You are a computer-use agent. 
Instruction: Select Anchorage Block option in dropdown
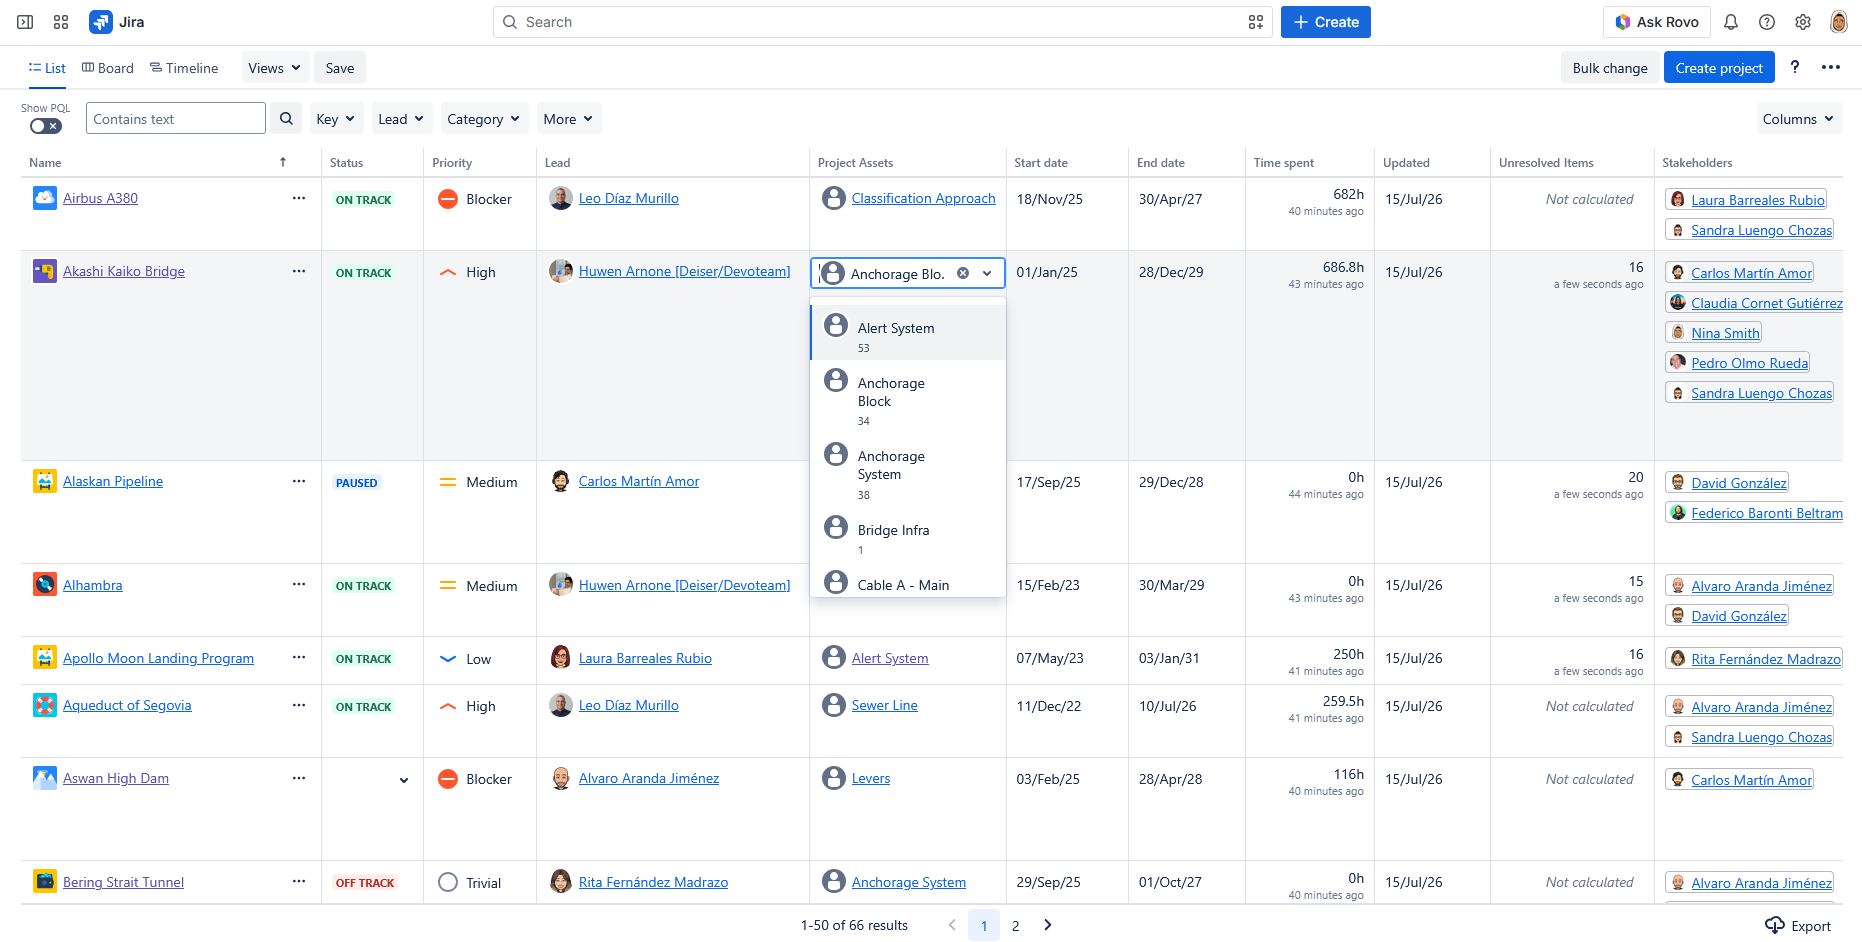[908, 397]
